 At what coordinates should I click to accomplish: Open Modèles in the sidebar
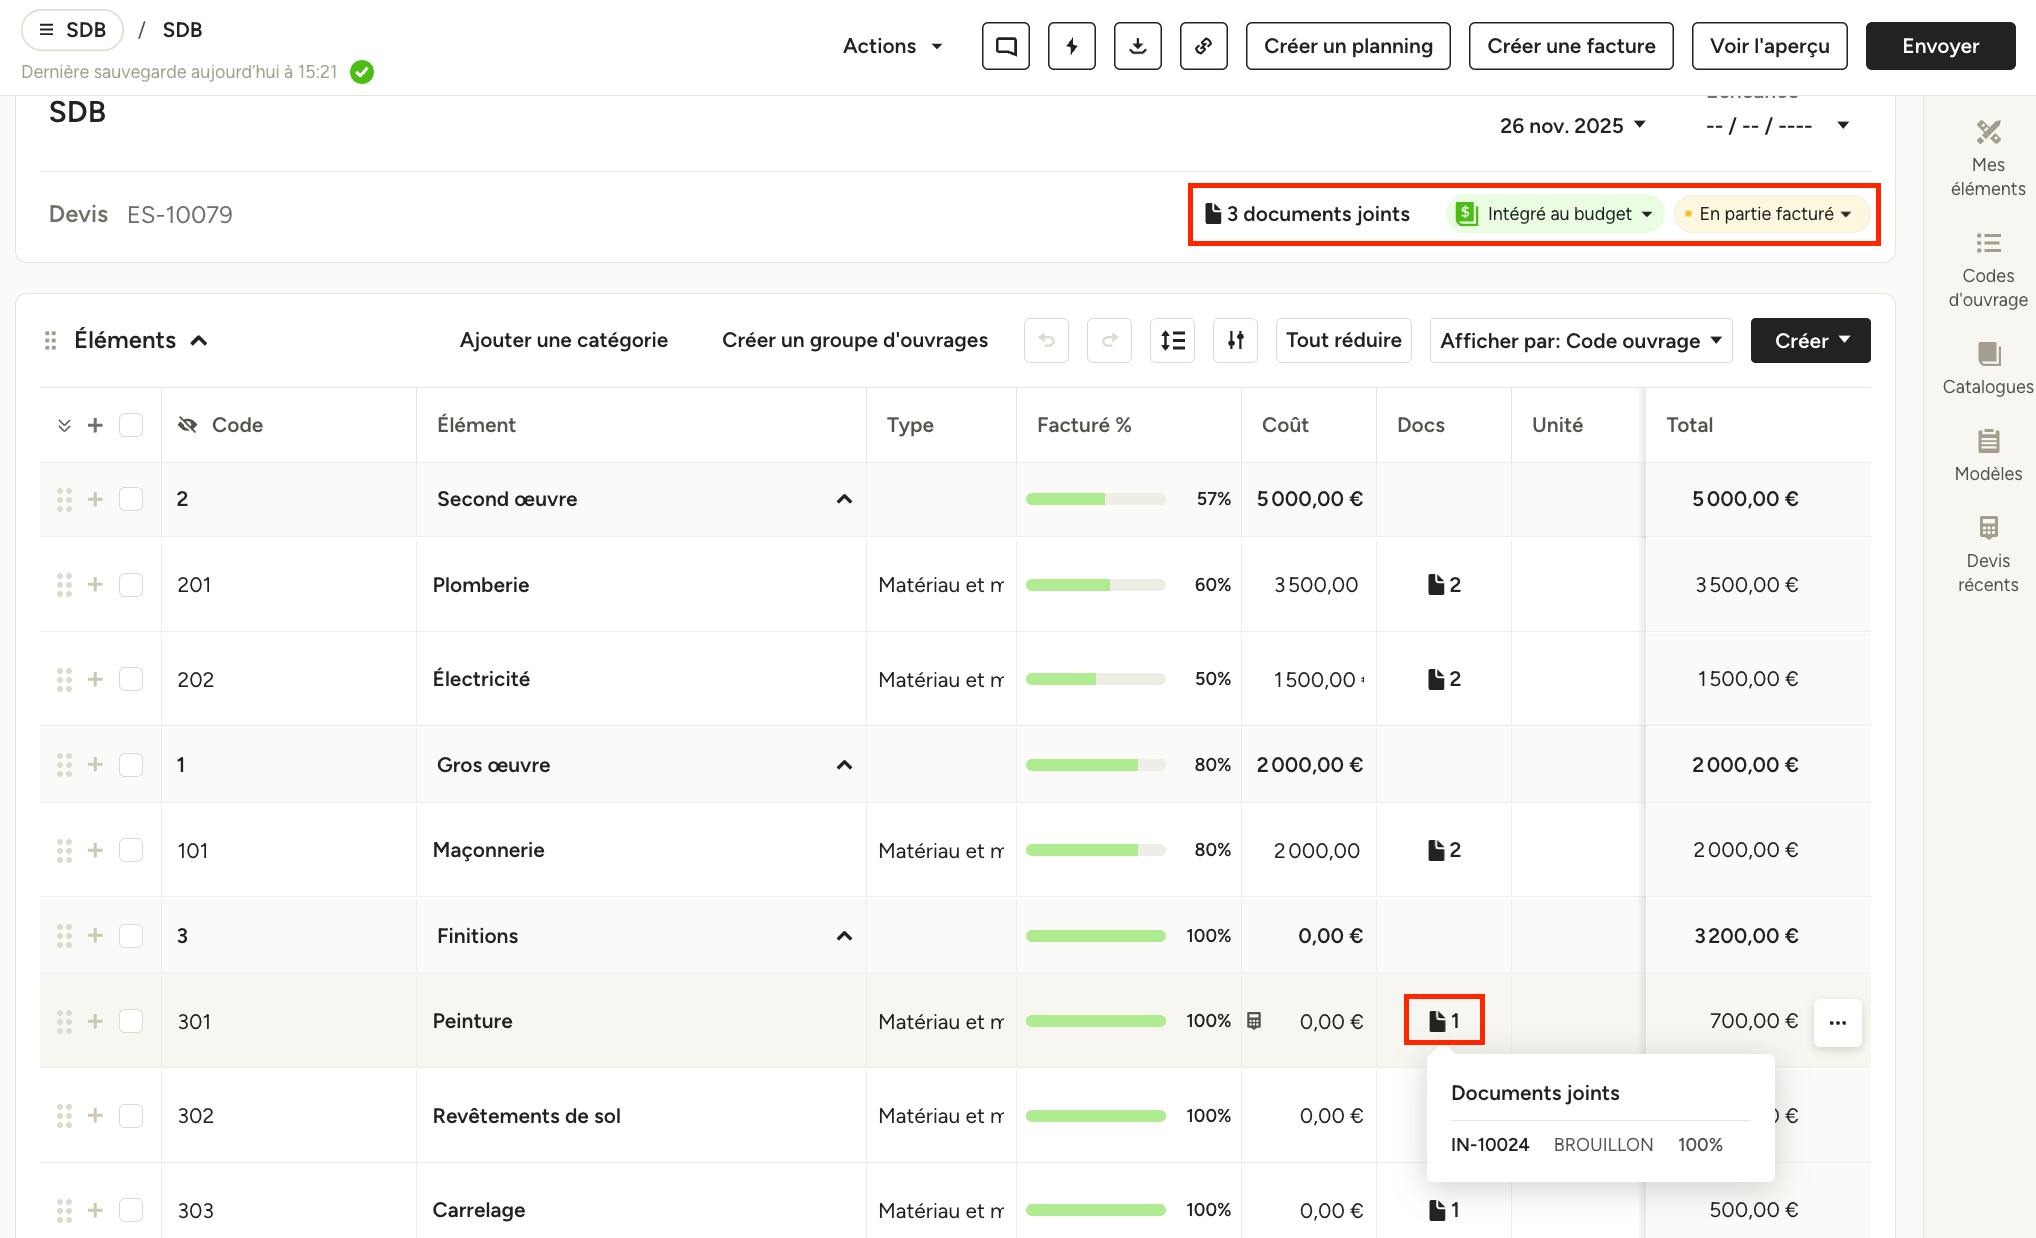(1988, 456)
